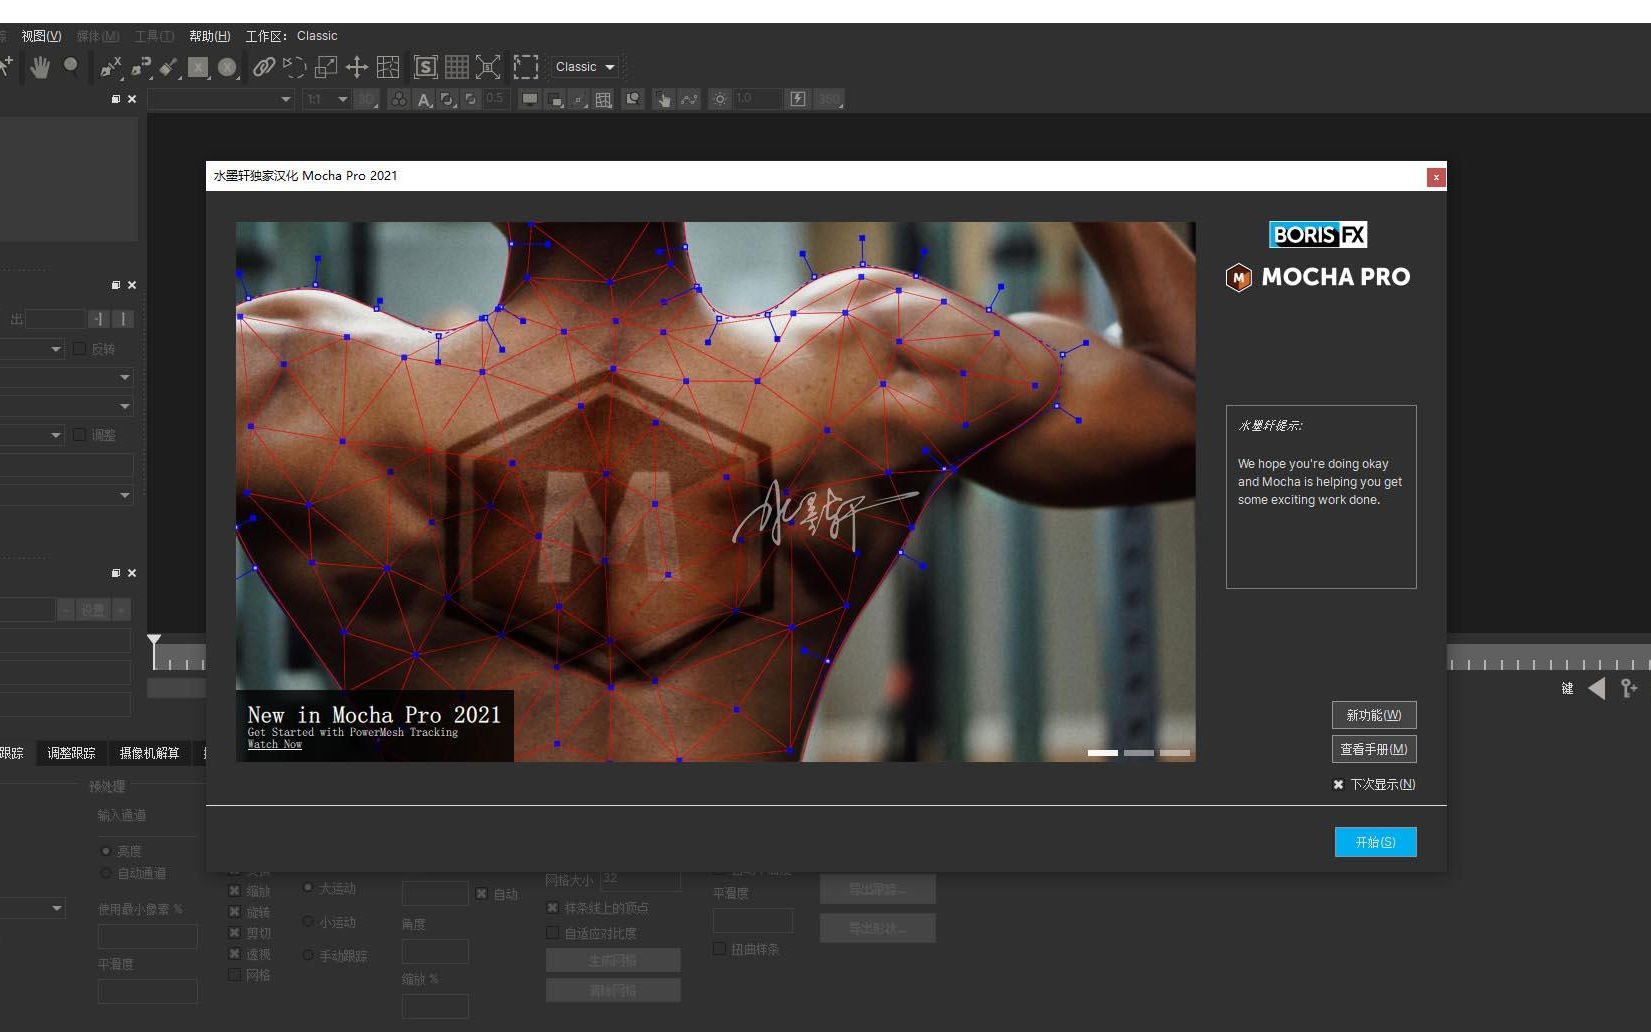Select the 小运动 radio option
Image resolution: width=1651 pixels, height=1032 pixels.
[307, 922]
